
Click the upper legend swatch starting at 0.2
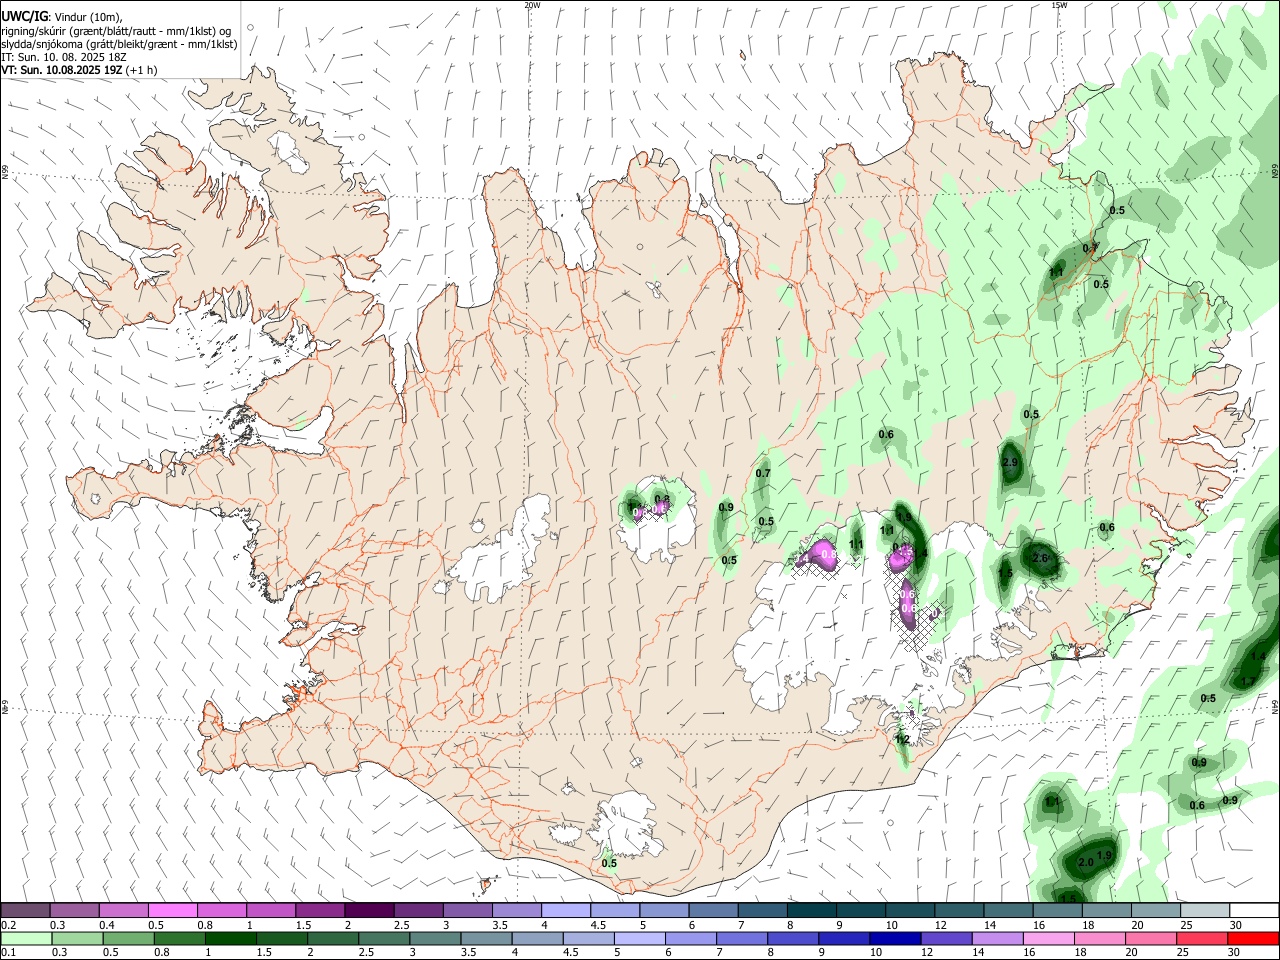click(26, 910)
